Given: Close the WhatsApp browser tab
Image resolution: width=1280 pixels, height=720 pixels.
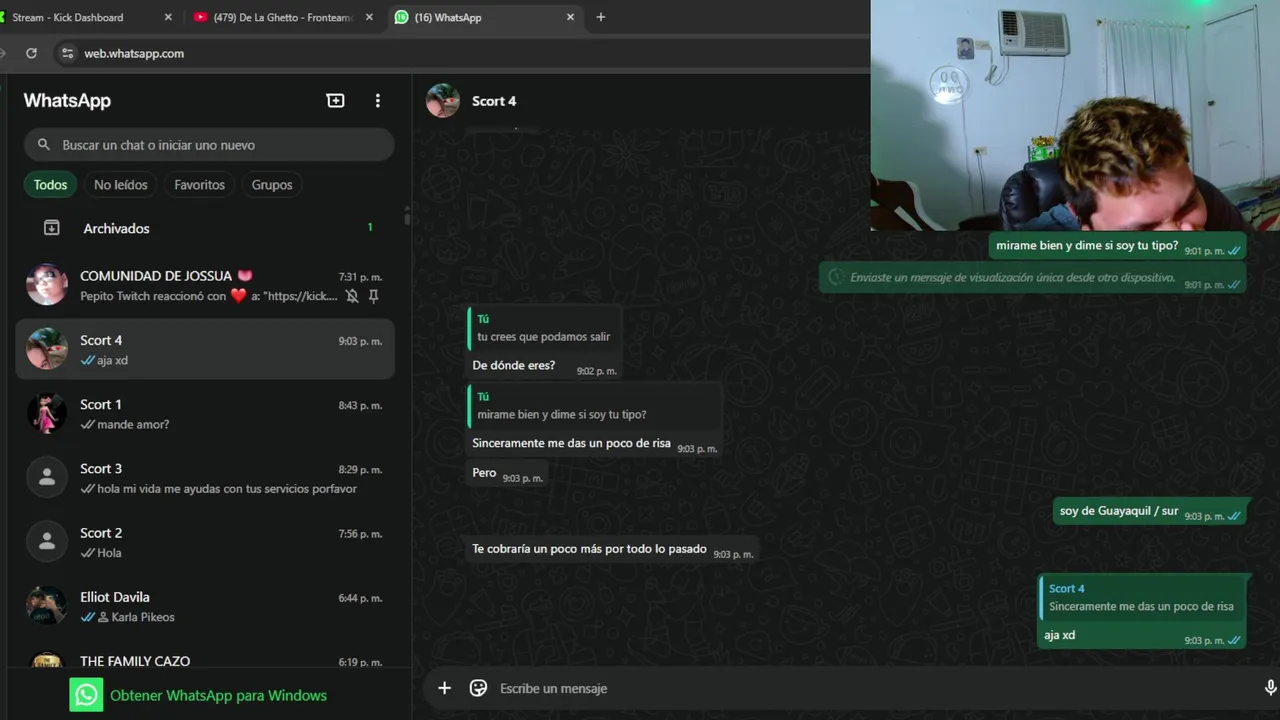Looking at the screenshot, I should point(570,17).
